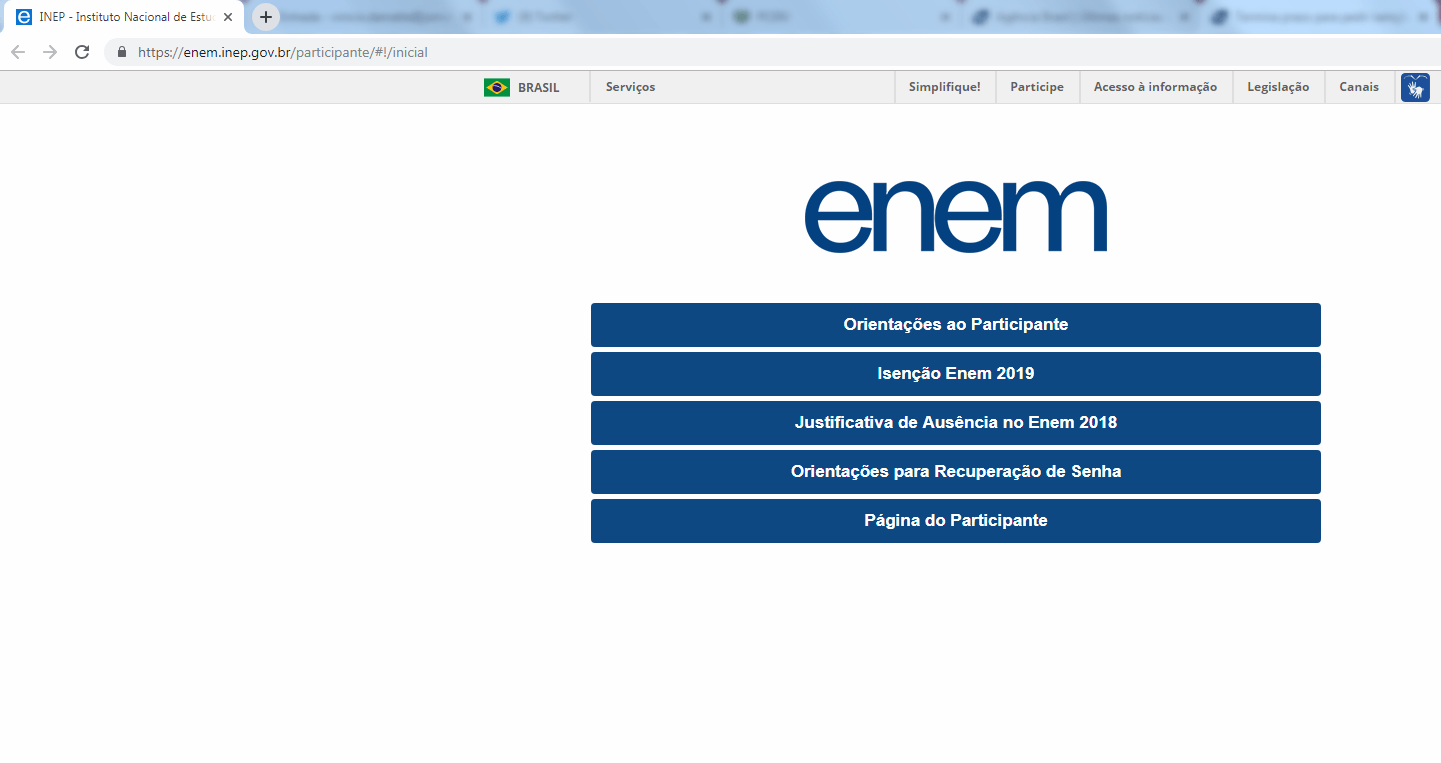The image size is (1441, 763).
Task: Close the INEP browser tab
Action: 228,17
